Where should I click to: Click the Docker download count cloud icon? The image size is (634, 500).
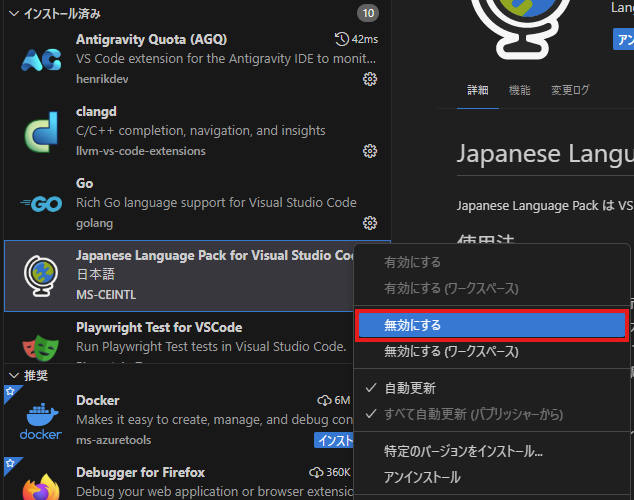[324, 401]
